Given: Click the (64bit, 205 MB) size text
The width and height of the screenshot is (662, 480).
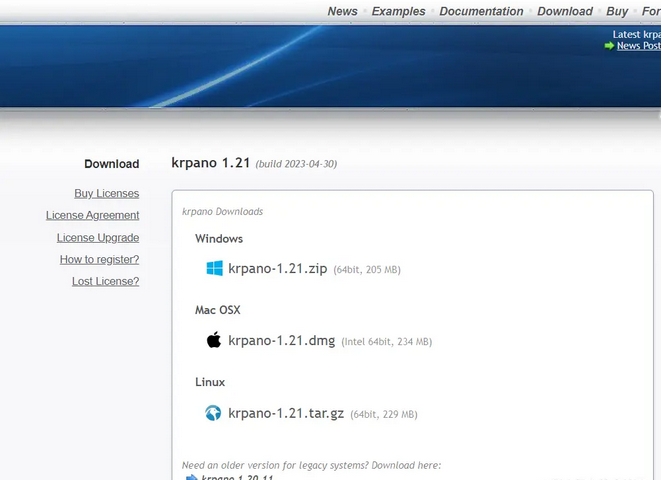Looking at the screenshot, I should [x=367, y=270].
